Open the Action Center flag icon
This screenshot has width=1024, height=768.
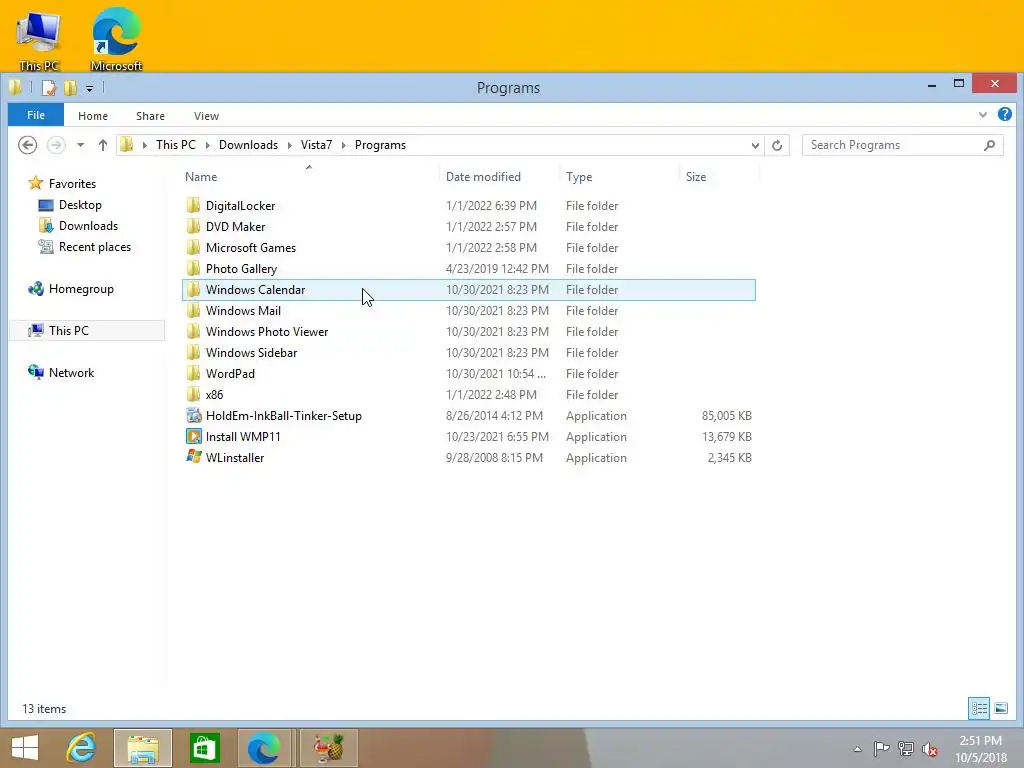coord(881,749)
